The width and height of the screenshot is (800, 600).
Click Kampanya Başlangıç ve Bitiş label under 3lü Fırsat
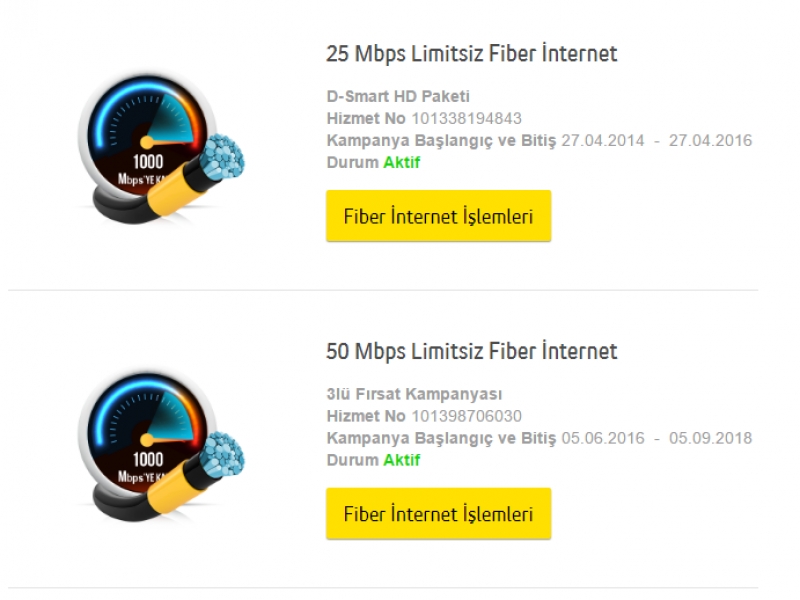441,438
